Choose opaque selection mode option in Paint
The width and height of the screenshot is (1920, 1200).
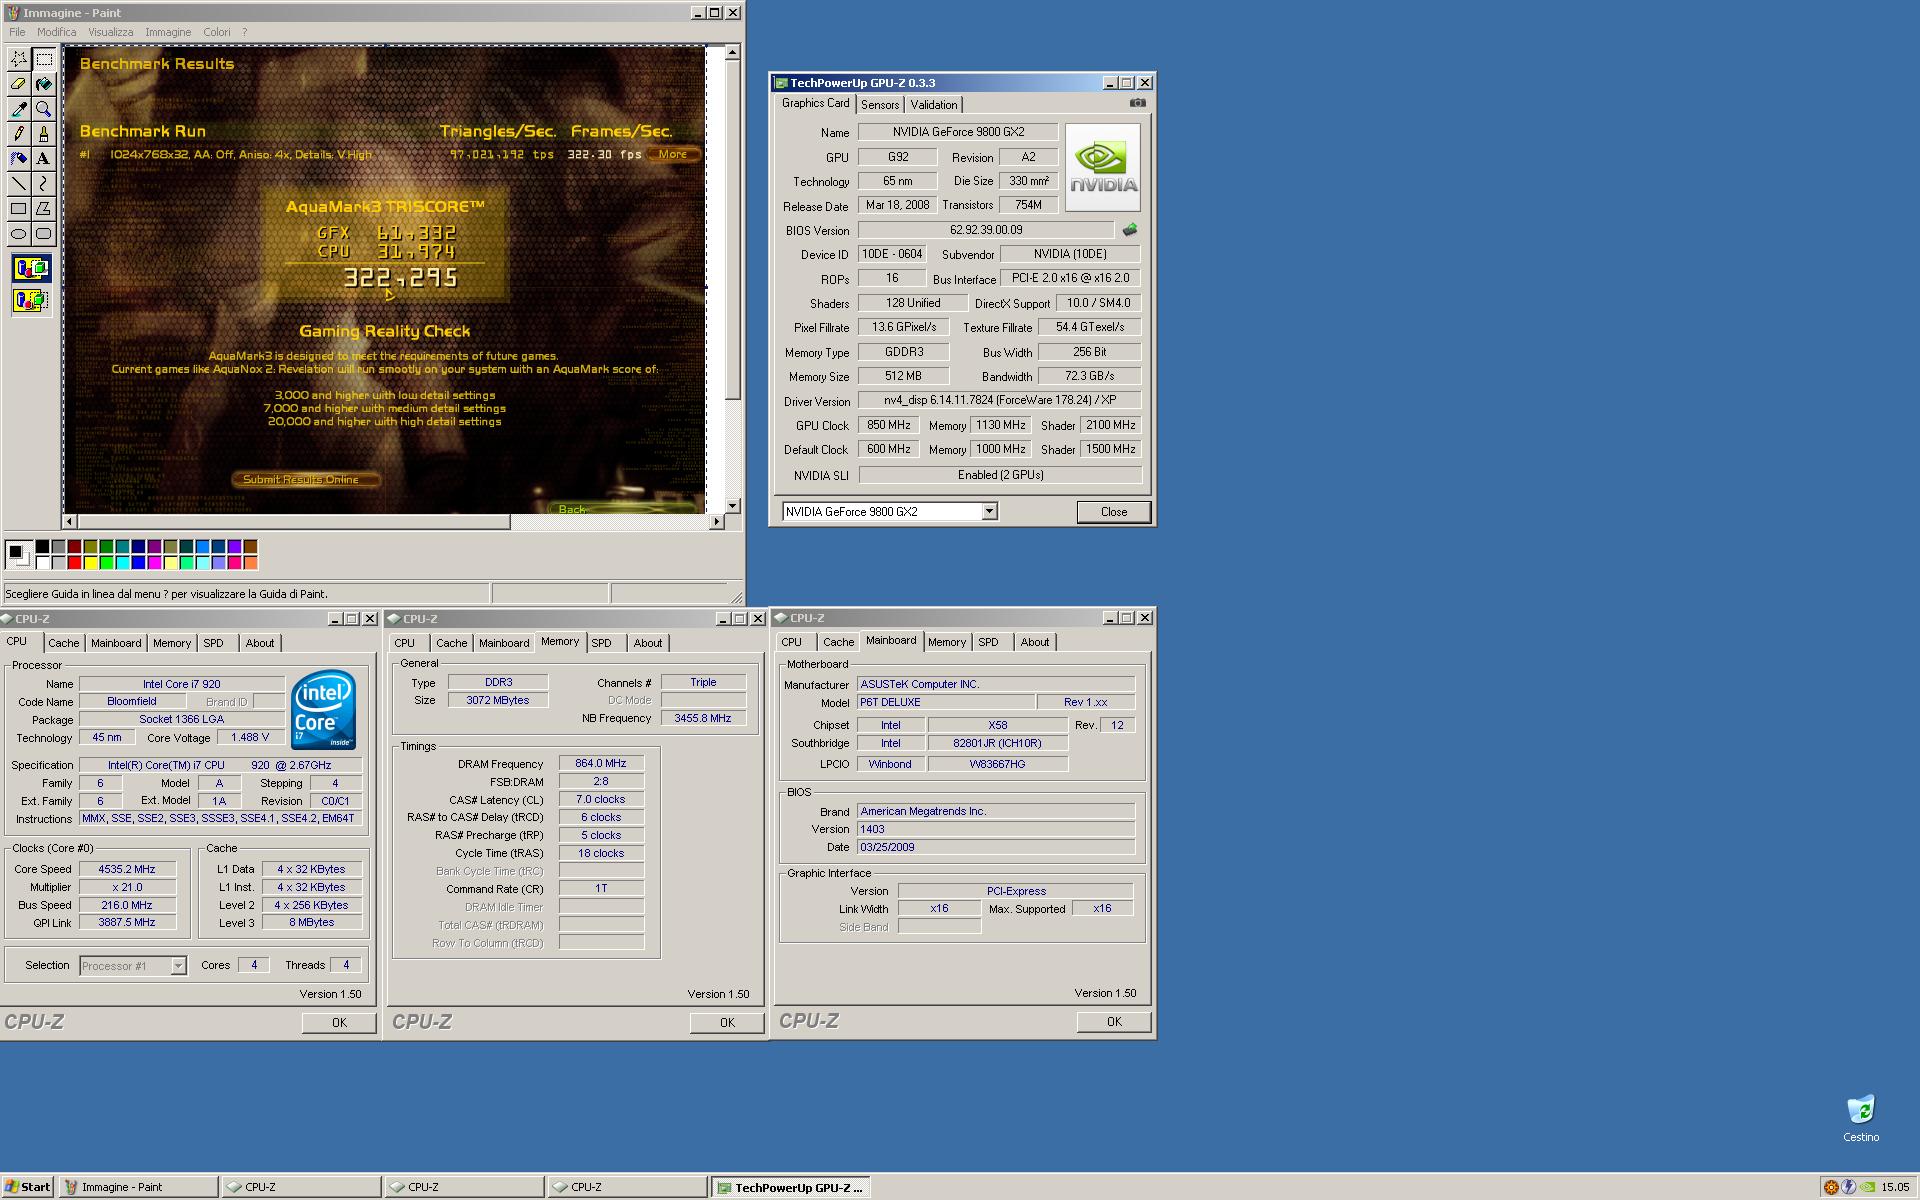pyautogui.click(x=31, y=268)
